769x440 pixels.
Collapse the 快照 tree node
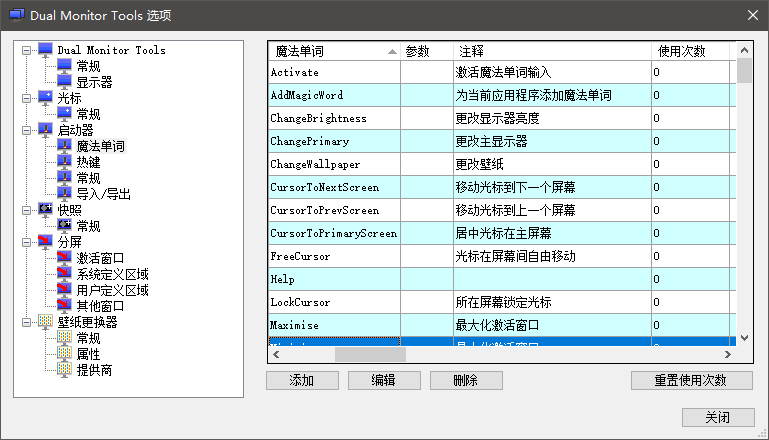tap(26, 210)
